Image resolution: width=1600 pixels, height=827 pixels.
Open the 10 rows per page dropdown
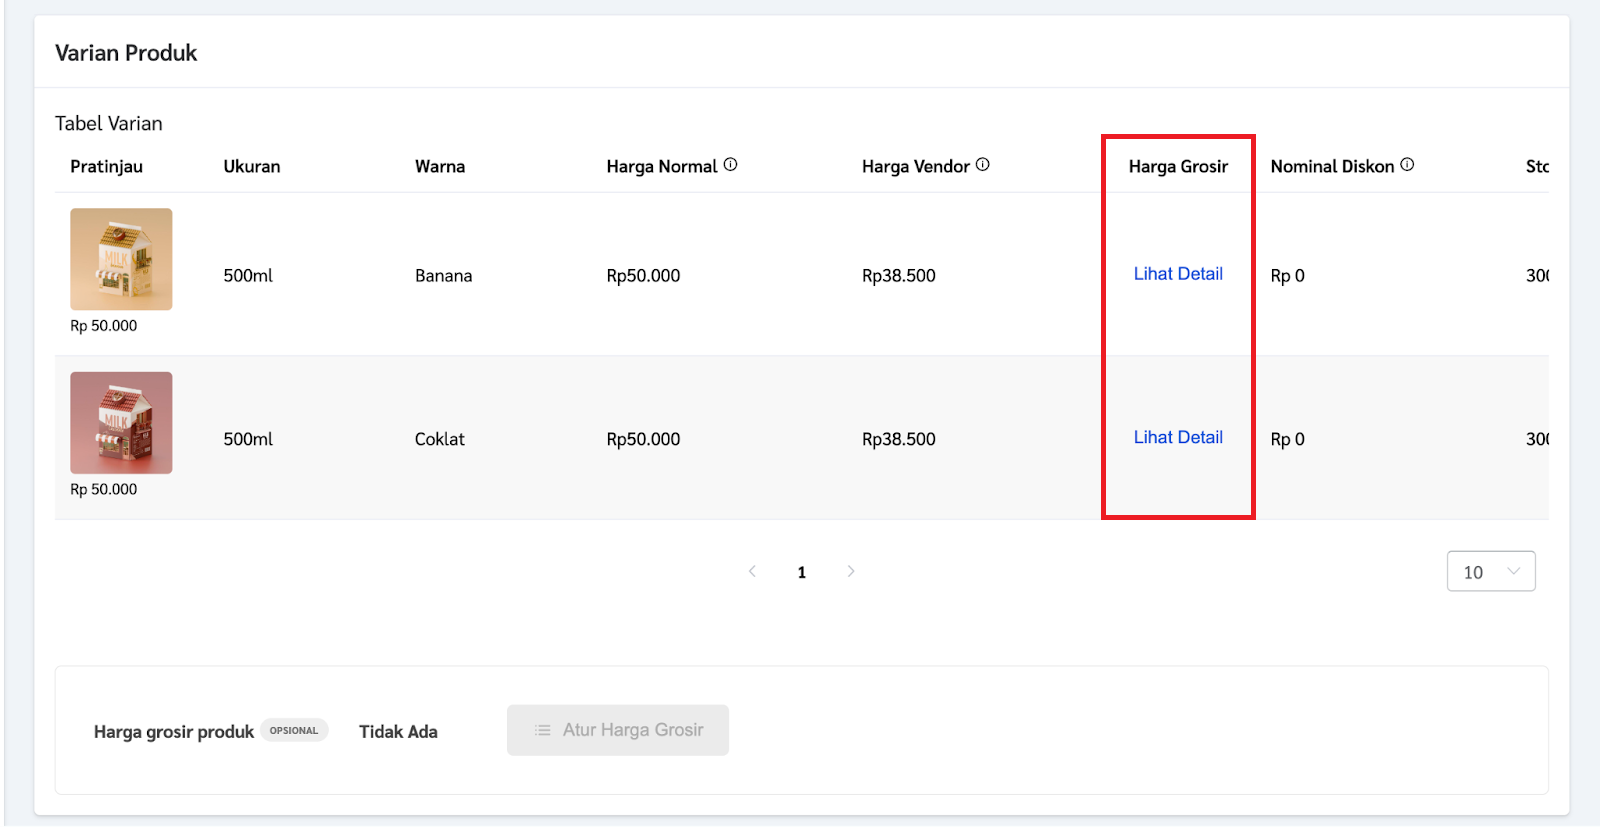(1491, 571)
